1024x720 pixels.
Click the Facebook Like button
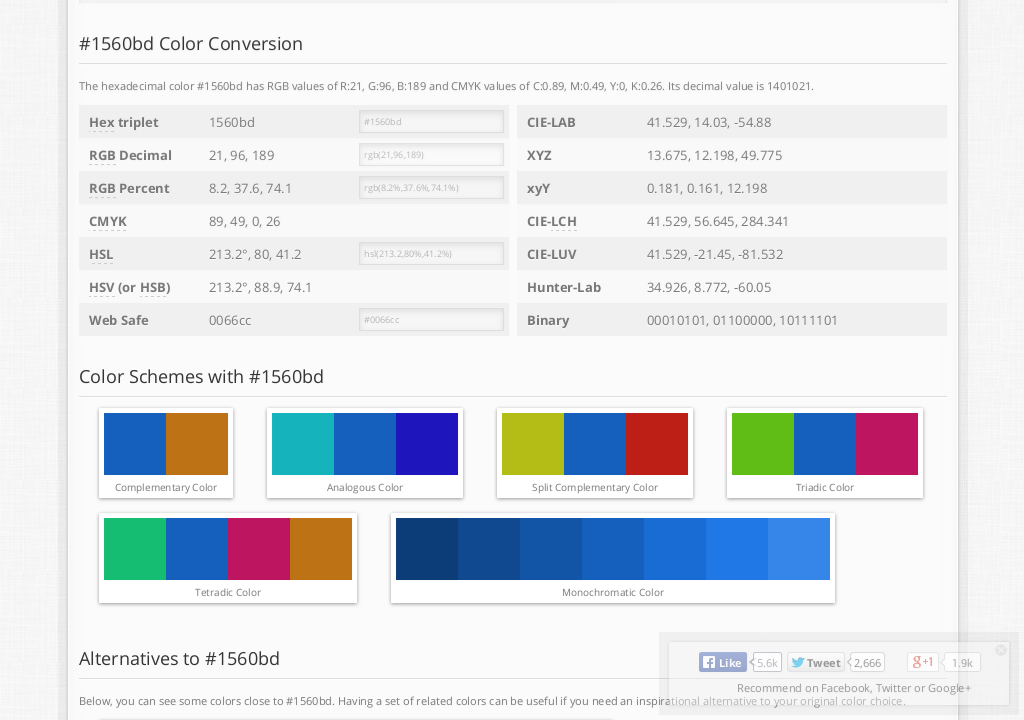722,662
